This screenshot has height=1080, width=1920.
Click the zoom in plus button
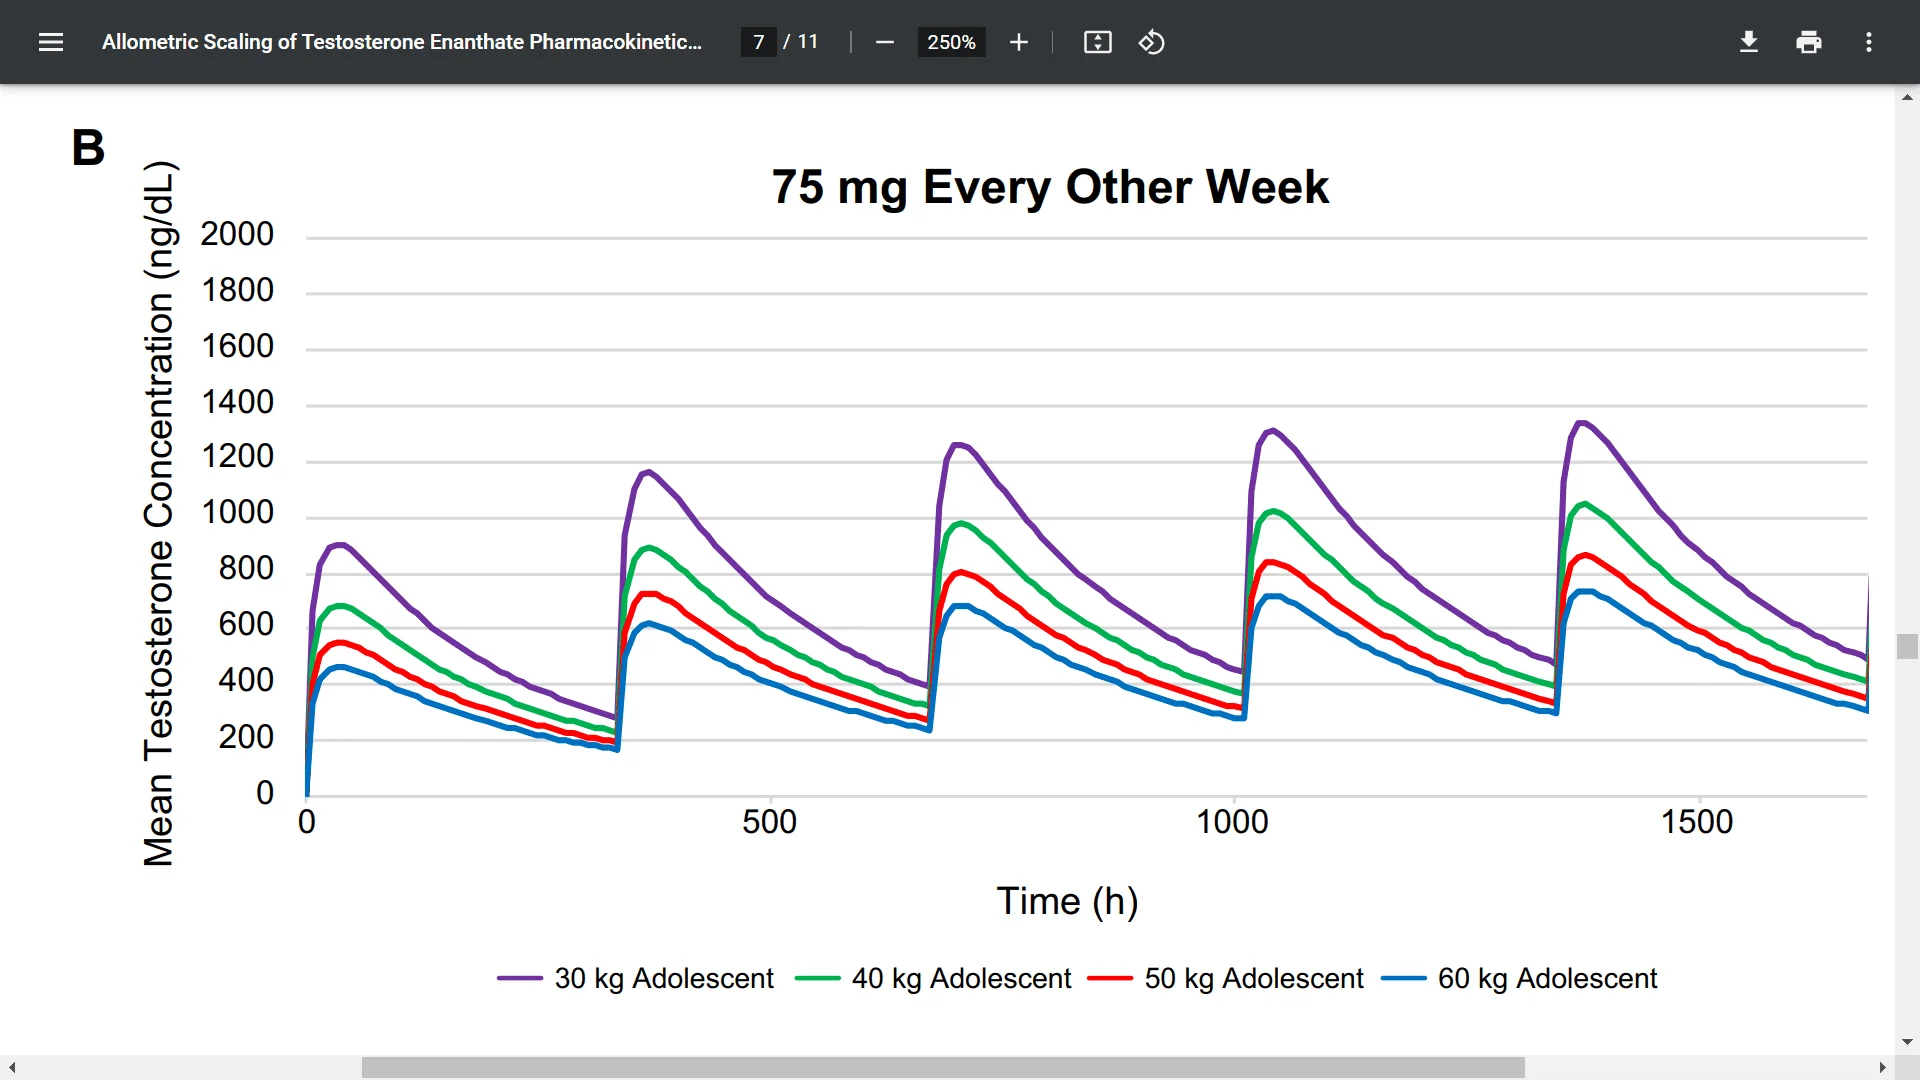pyautogui.click(x=1018, y=42)
